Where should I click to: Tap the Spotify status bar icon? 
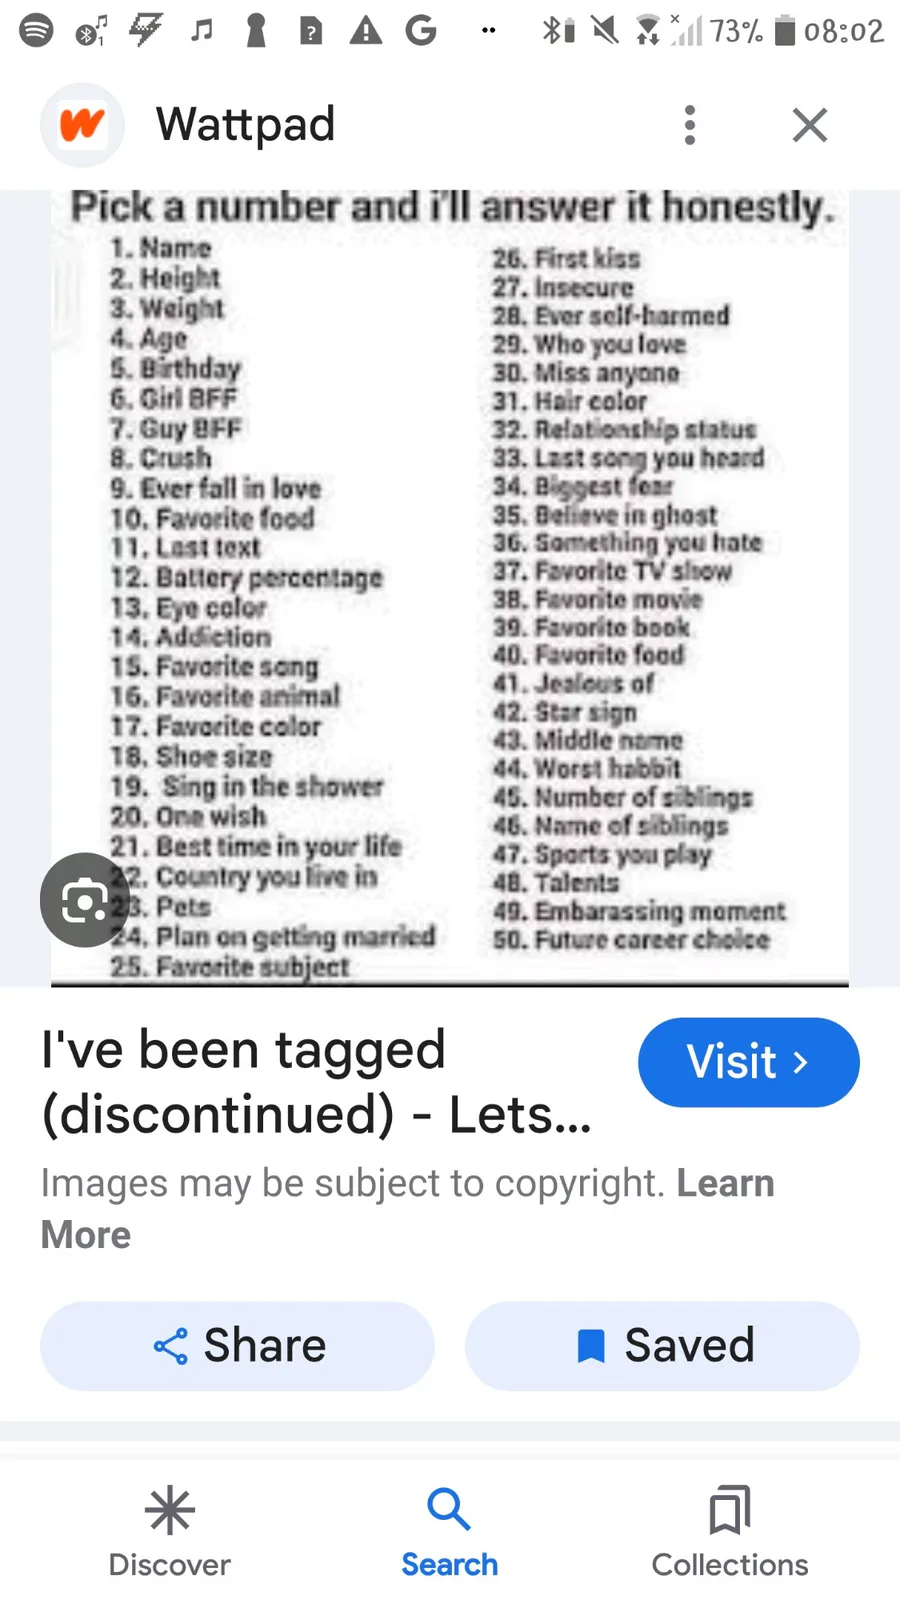click(x=37, y=31)
